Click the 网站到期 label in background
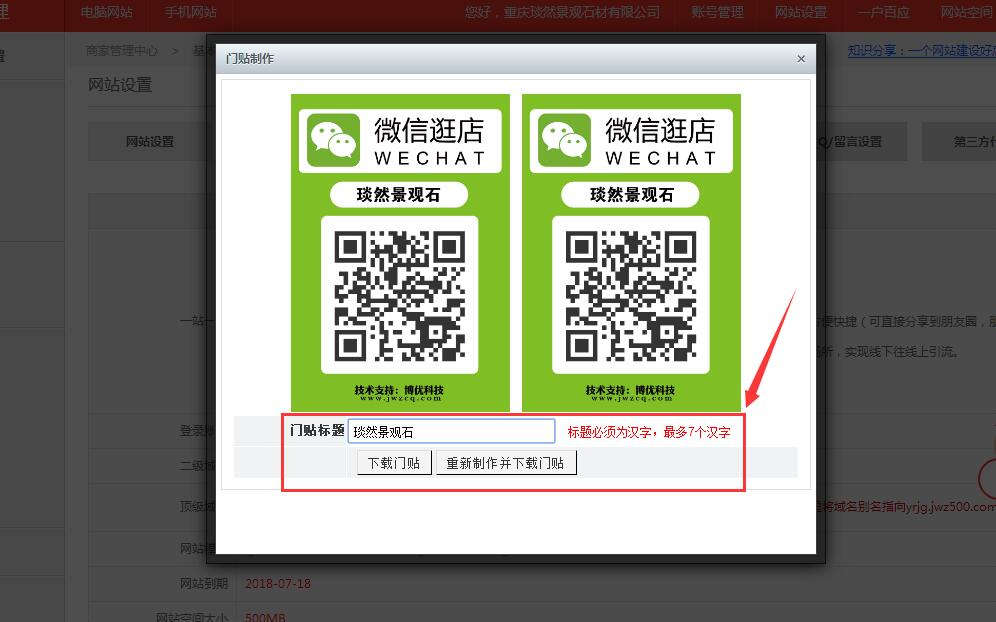 (x=204, y=583)
